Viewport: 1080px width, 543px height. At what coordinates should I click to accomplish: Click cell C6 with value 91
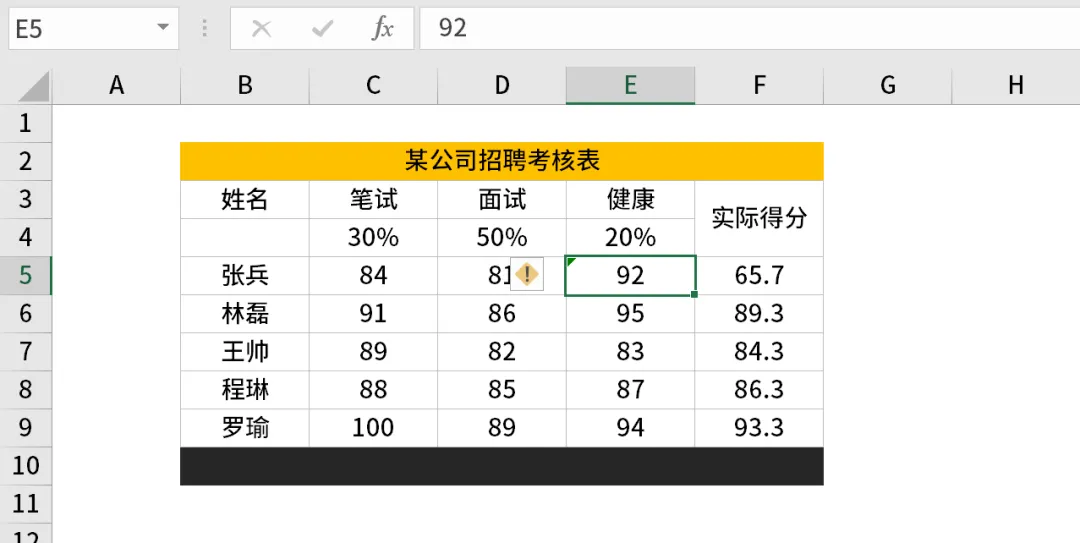[x=373, y=314]
